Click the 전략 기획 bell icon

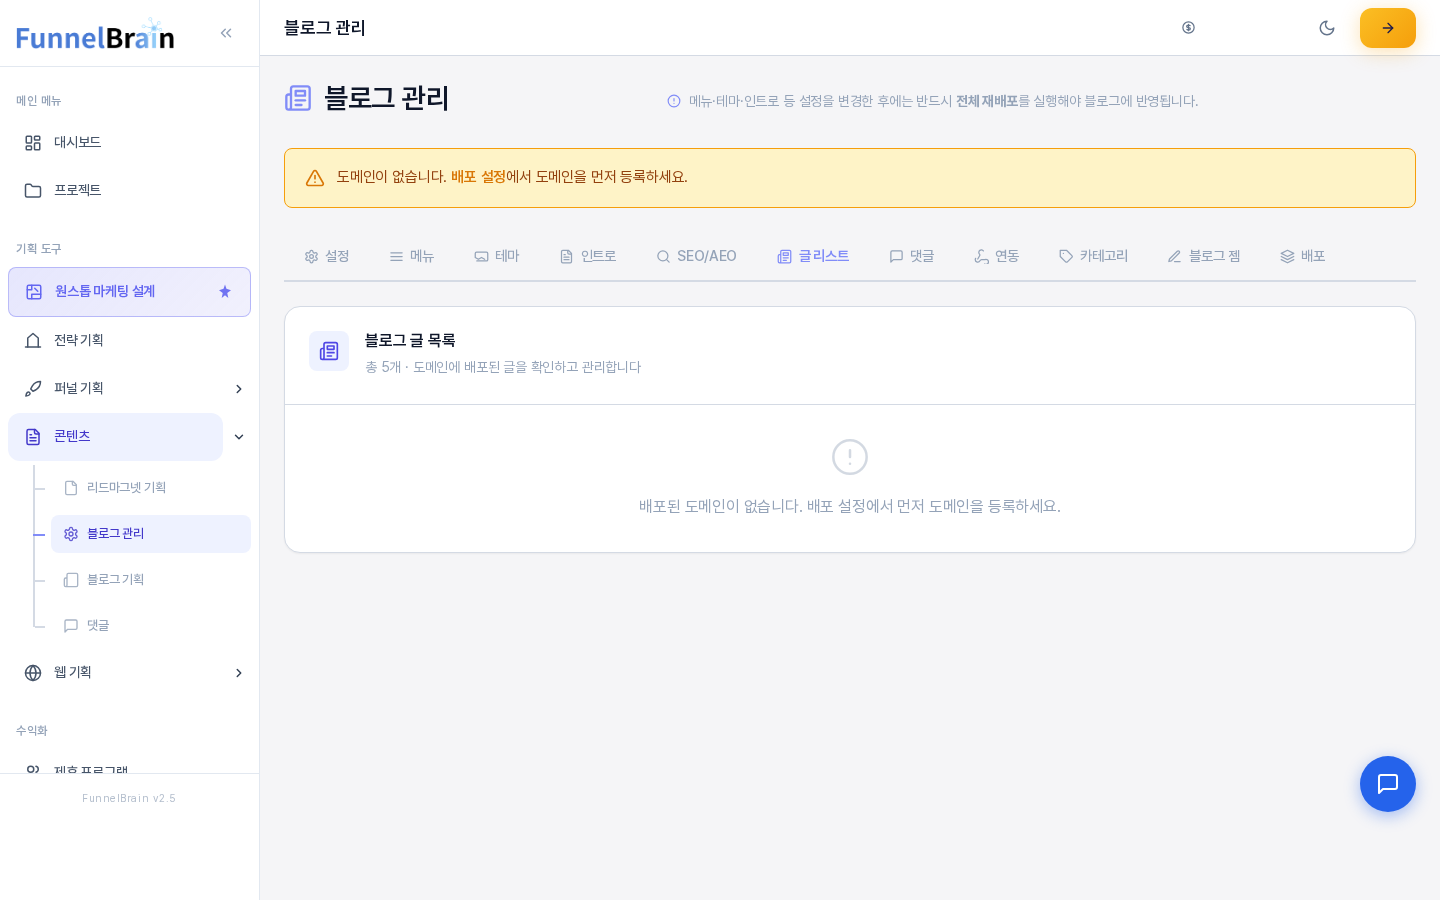(x=33, y=341)
